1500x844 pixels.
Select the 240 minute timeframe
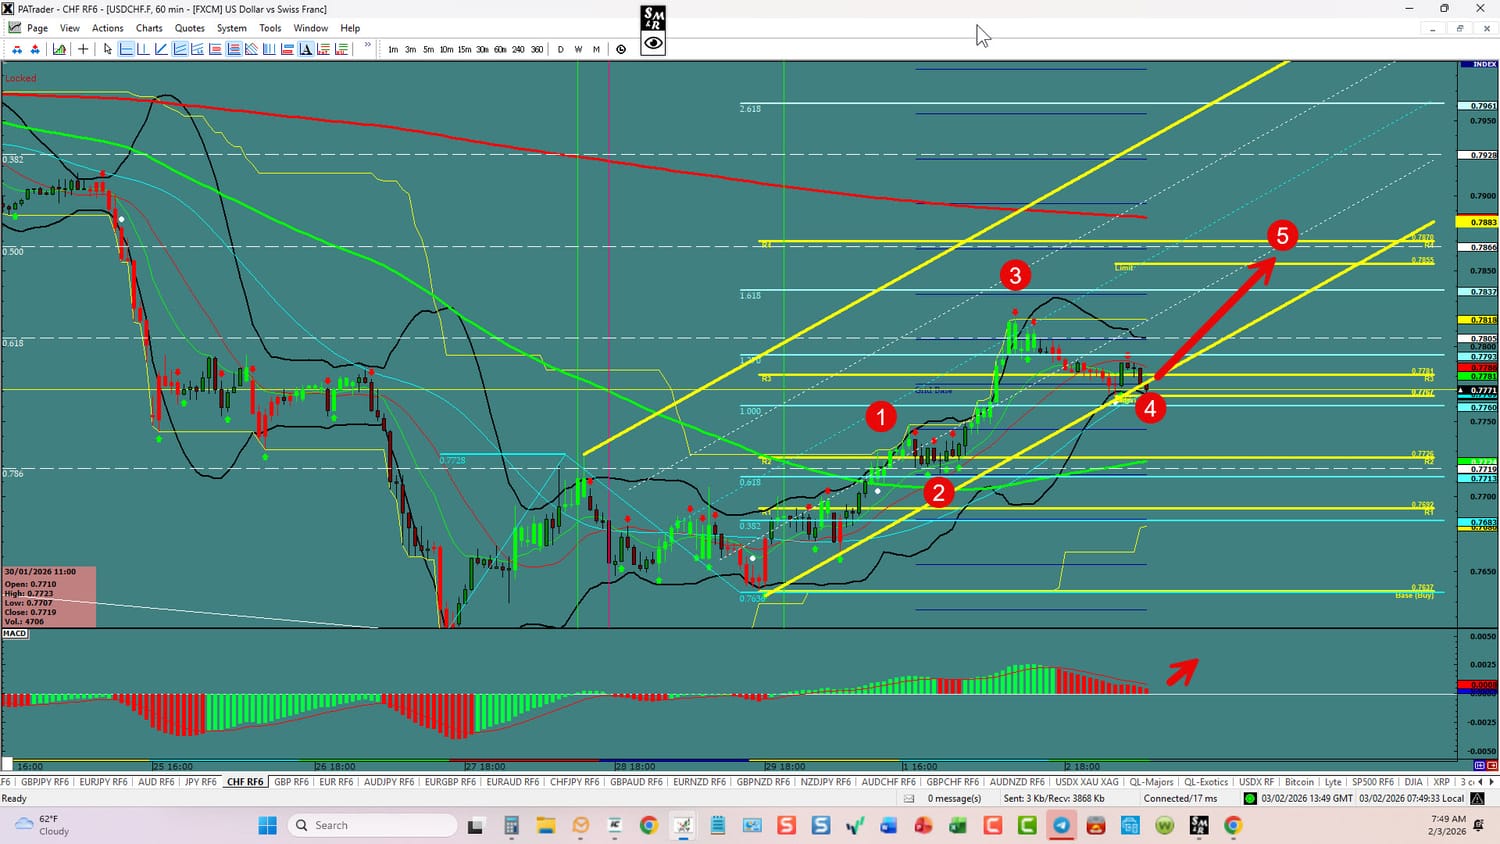(x=518, y=49)
